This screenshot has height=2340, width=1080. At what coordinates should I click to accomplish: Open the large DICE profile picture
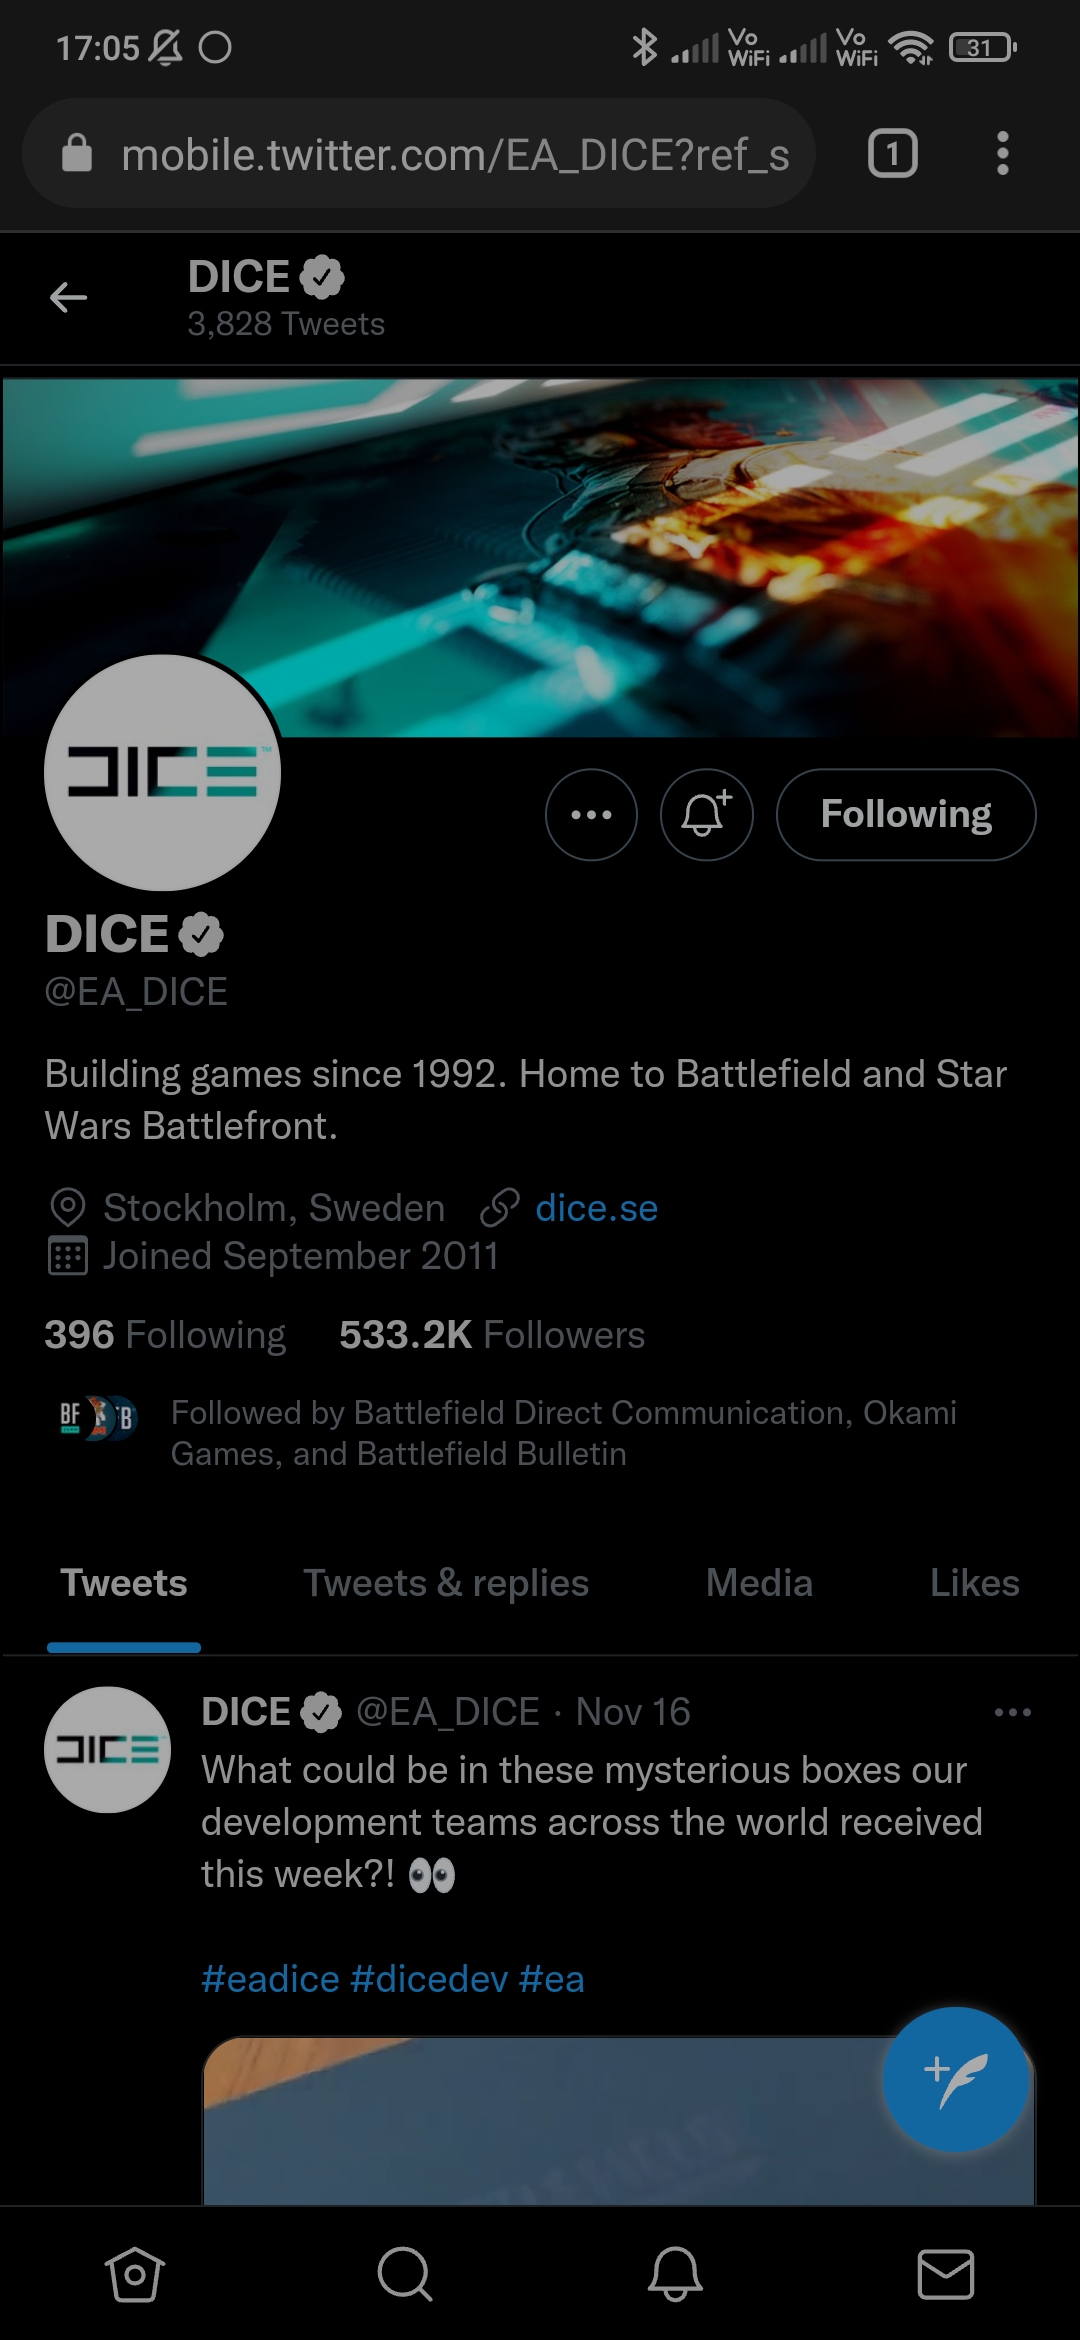pyautogui.click(x=162, y=772)
